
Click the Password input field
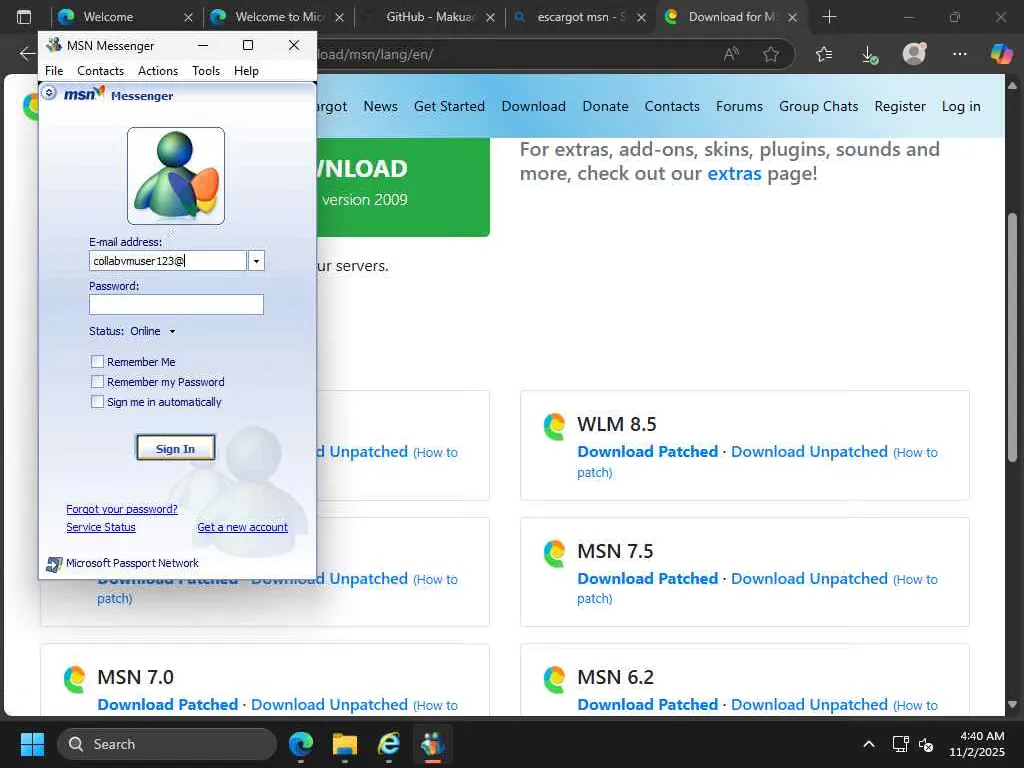(x=176, y=304)
